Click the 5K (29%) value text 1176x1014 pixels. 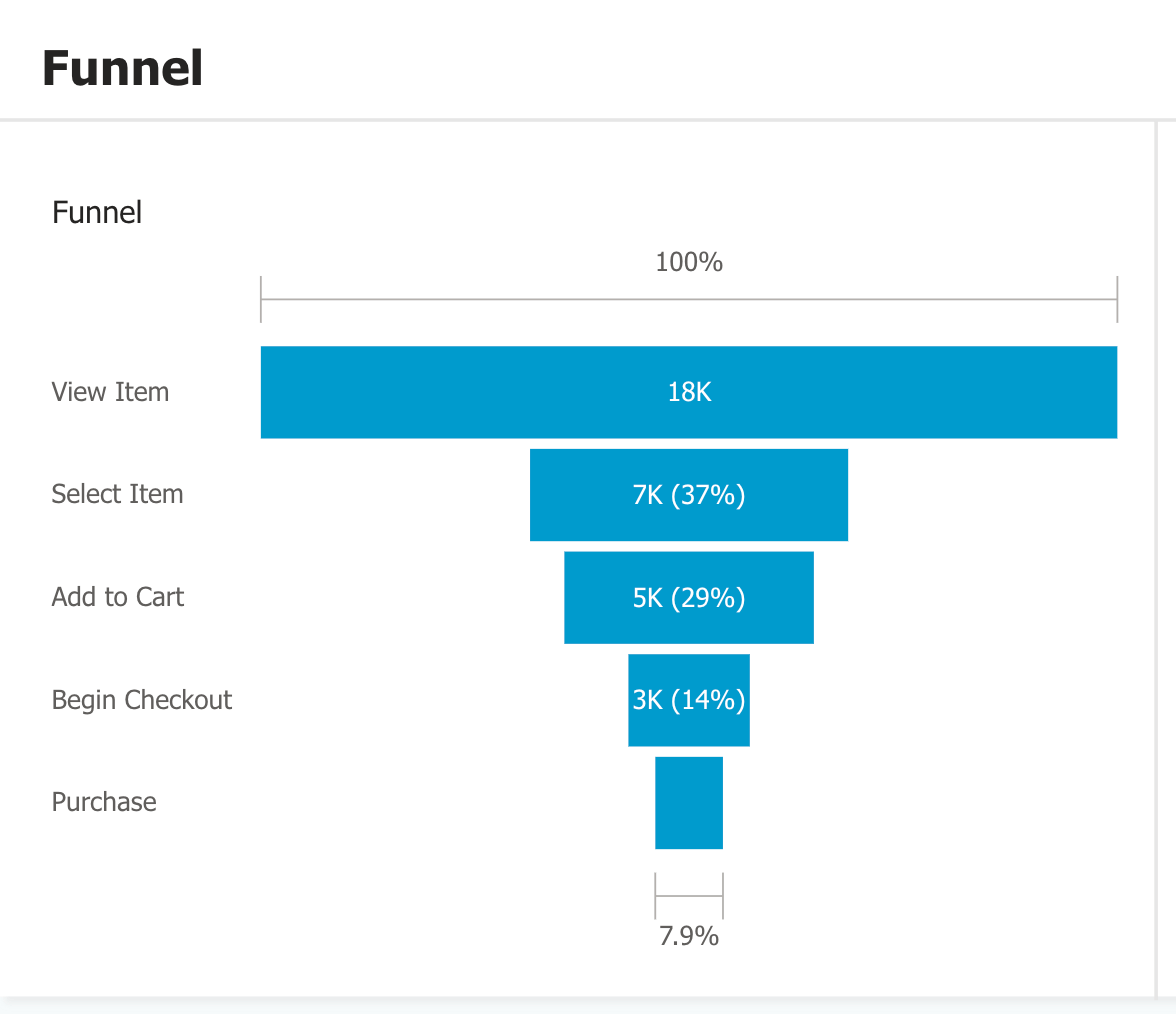pos(688,598)
